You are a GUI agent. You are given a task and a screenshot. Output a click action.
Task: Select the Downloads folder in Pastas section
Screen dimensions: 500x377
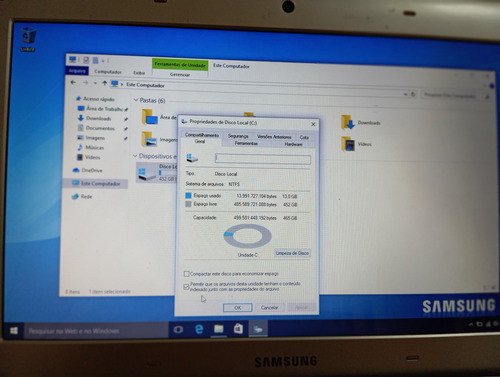click(x=348, y=122)
